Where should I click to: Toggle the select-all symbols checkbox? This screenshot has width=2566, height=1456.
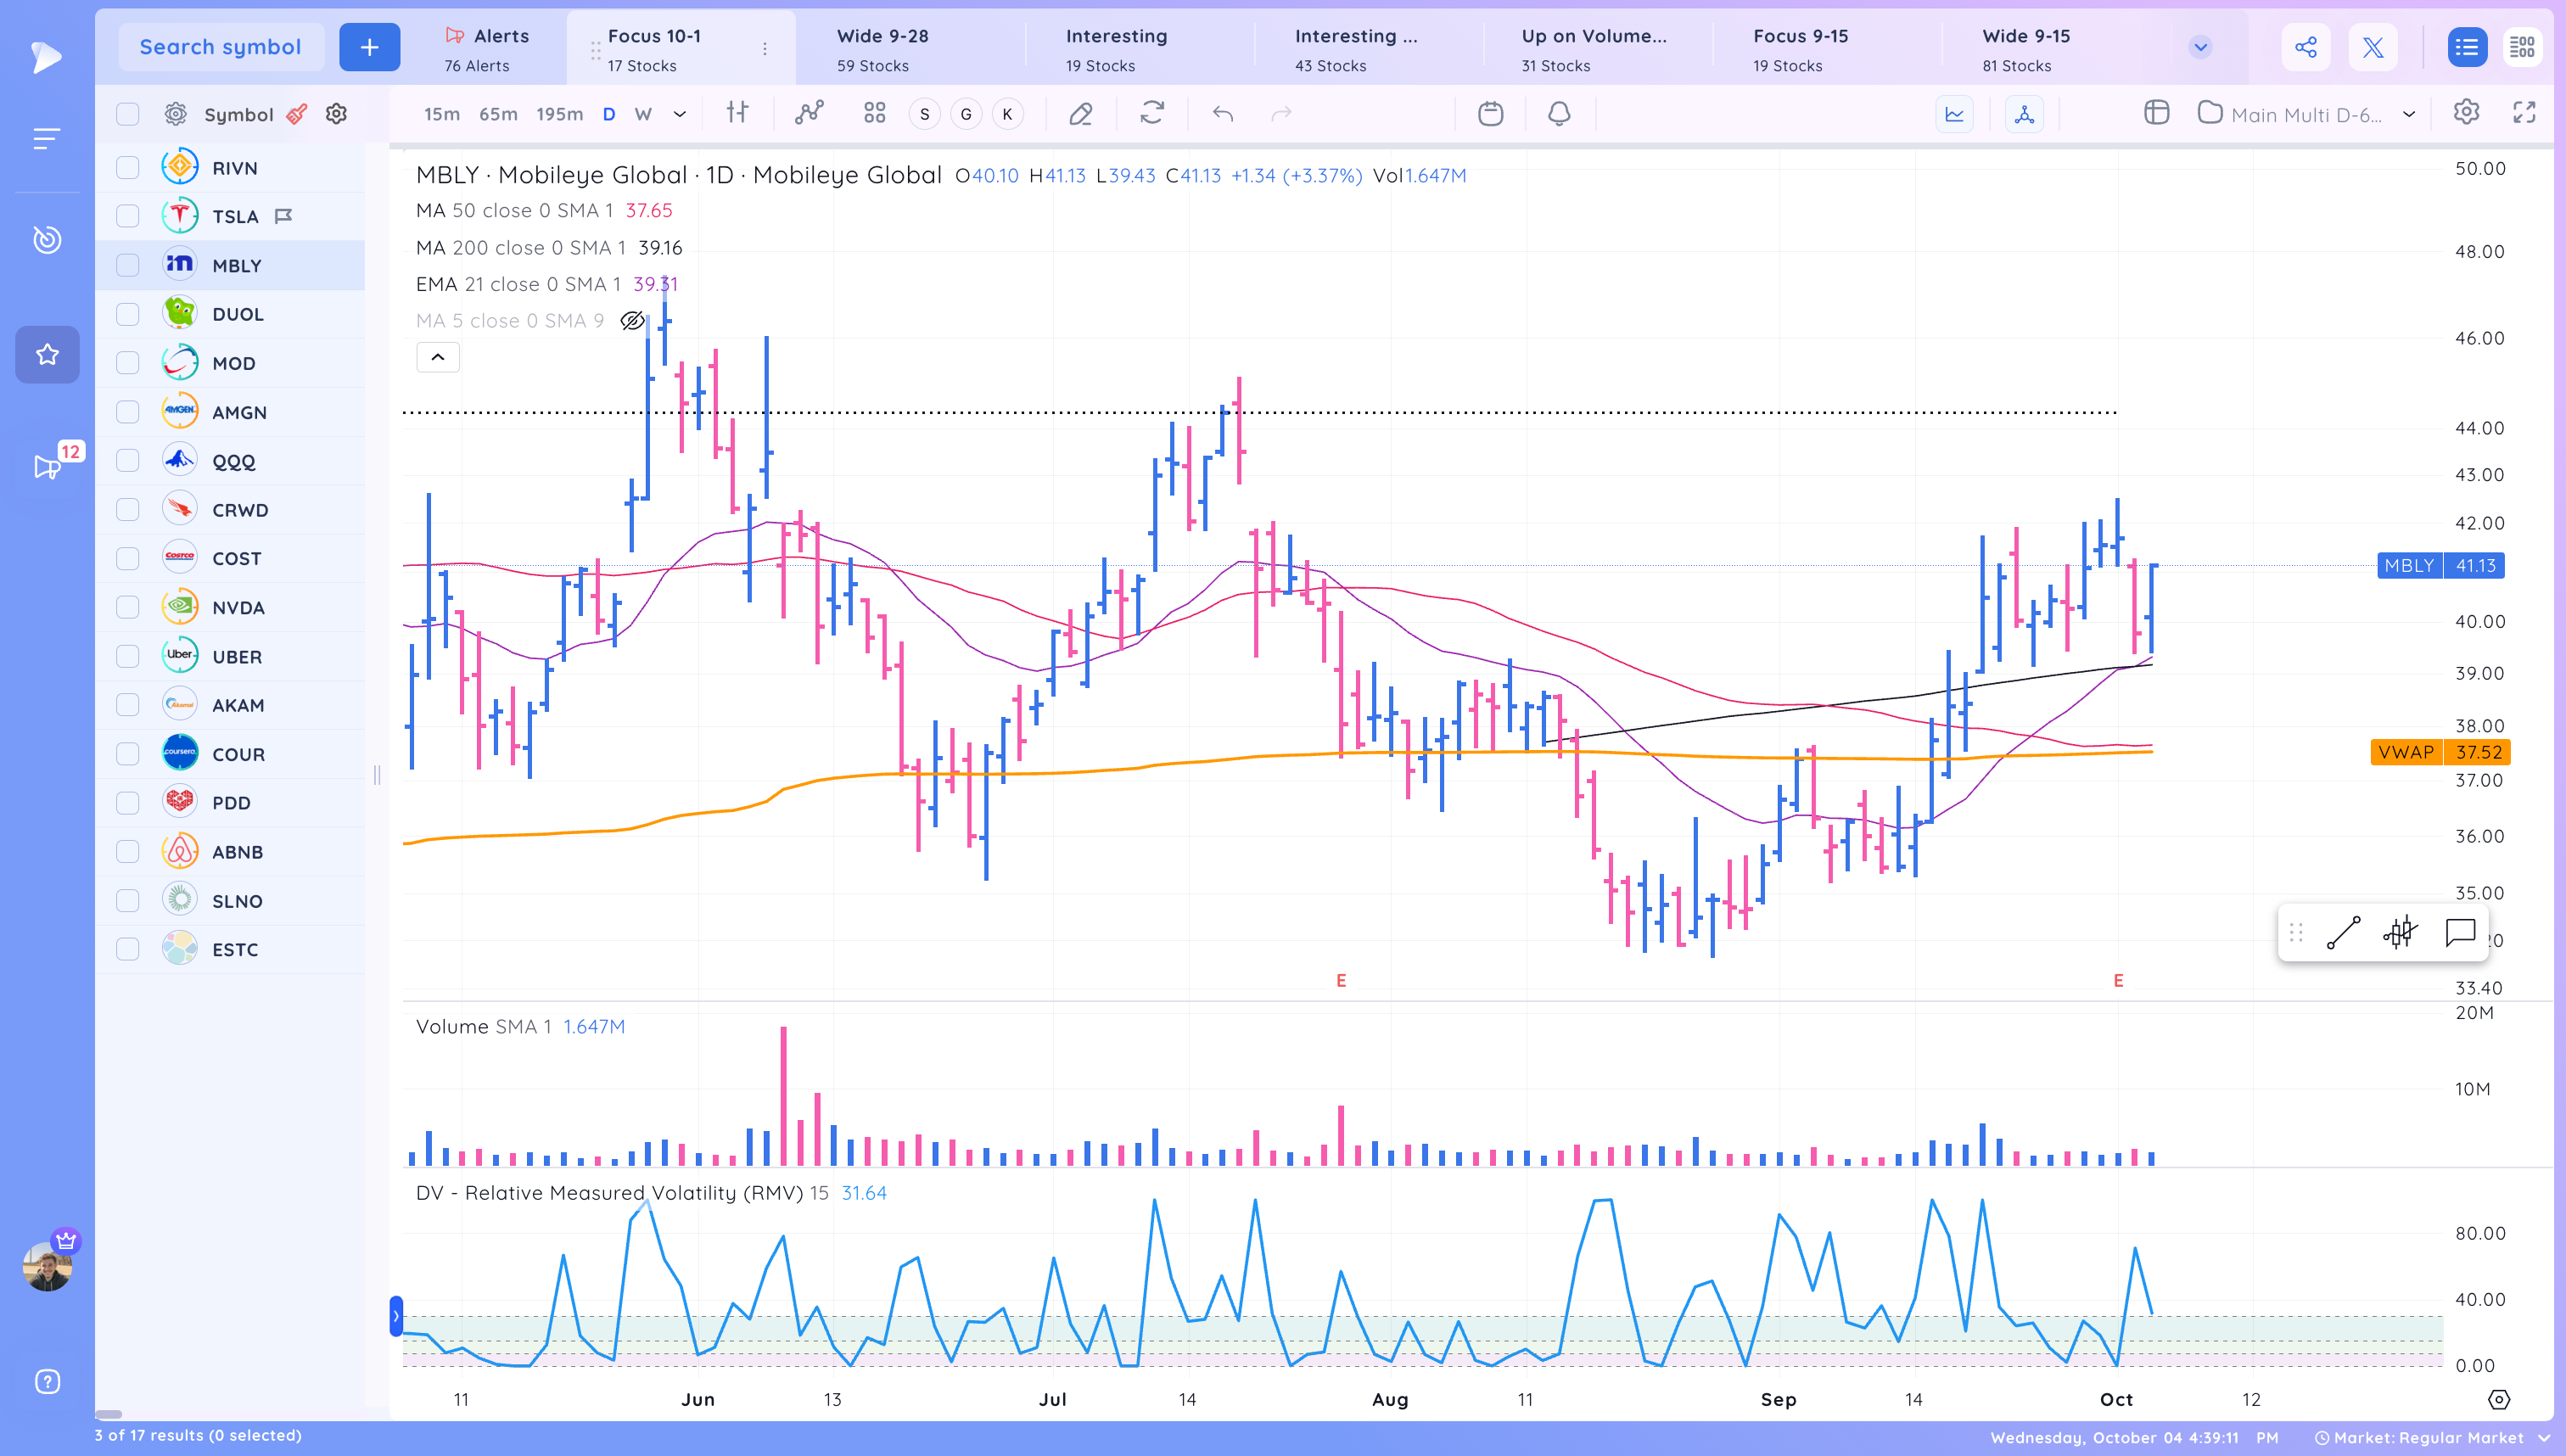pyautogui.click(x=128, y=114)
